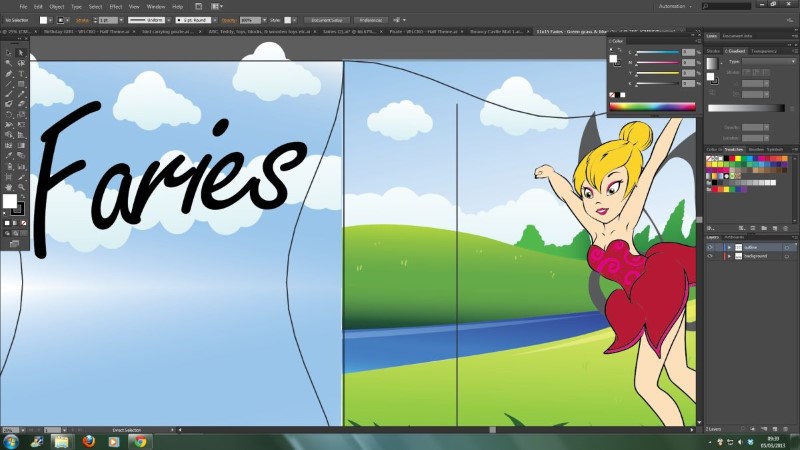Open the gradient Type dropdown
The height and width of the screenshot is (450, 800).
coord(762,61)
